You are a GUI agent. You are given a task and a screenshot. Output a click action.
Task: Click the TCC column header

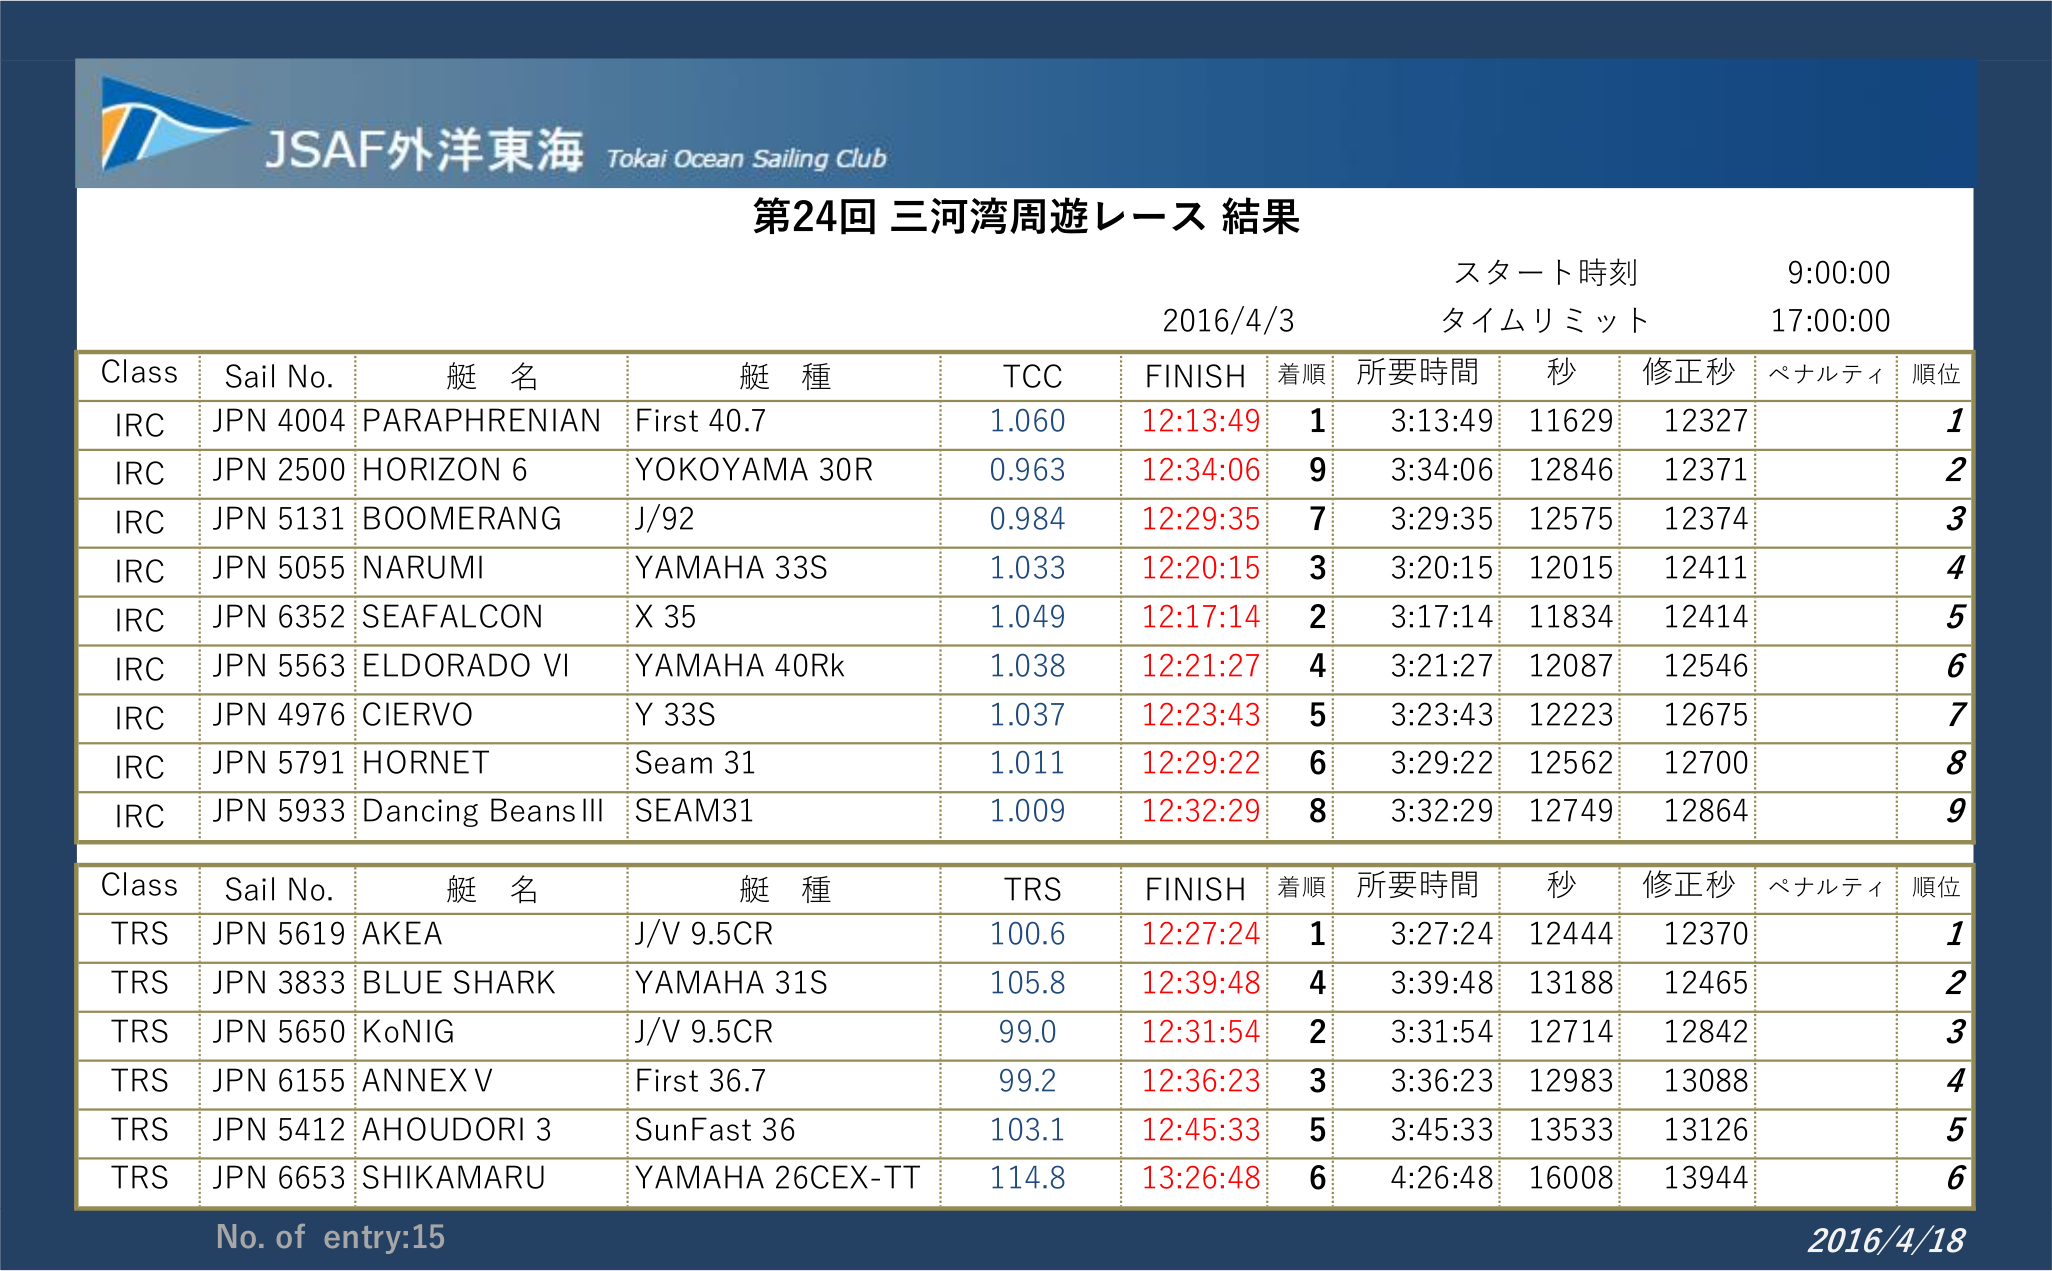coord(1032,376)
